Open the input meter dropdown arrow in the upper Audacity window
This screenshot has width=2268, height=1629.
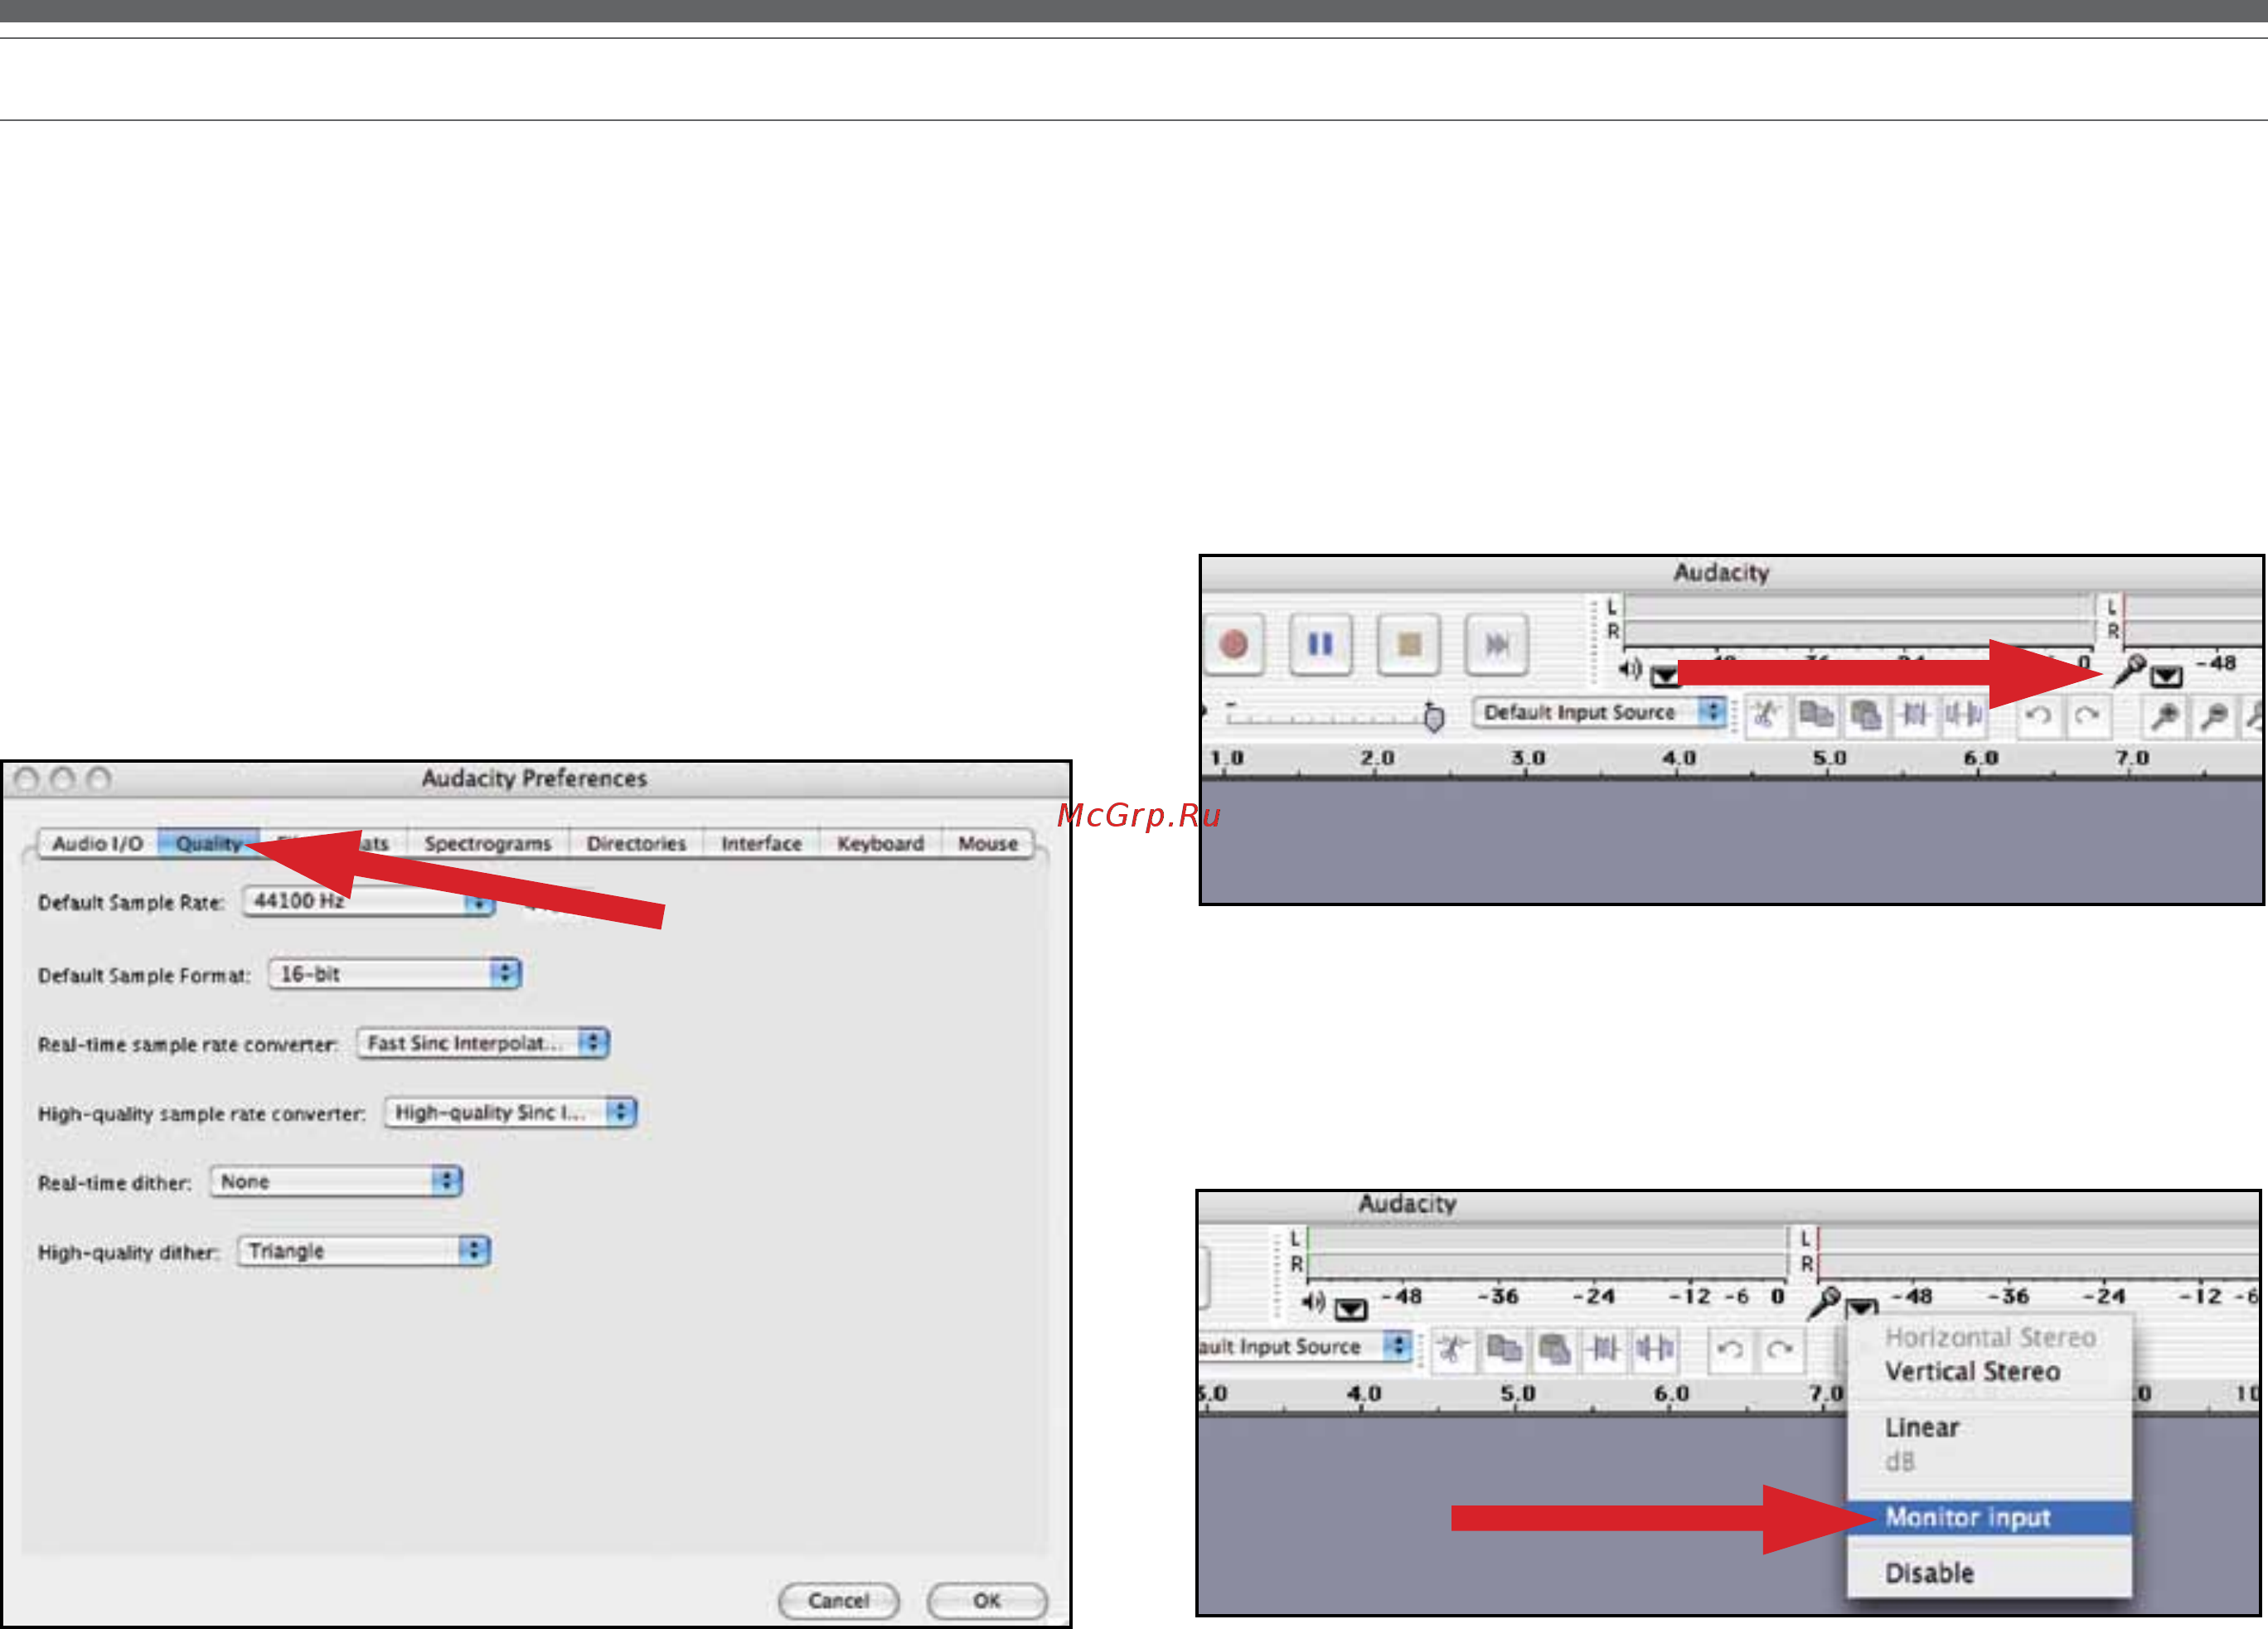coord(2167,676)
